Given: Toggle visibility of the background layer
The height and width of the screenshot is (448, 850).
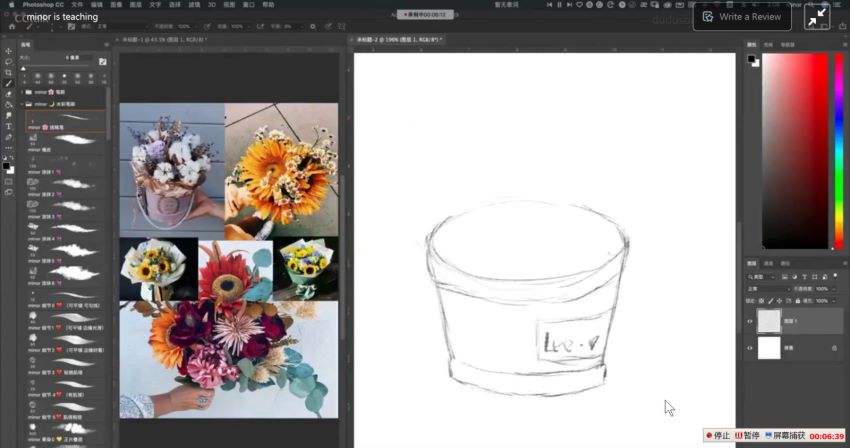Looking at the screenshot, I should (750, 348).
